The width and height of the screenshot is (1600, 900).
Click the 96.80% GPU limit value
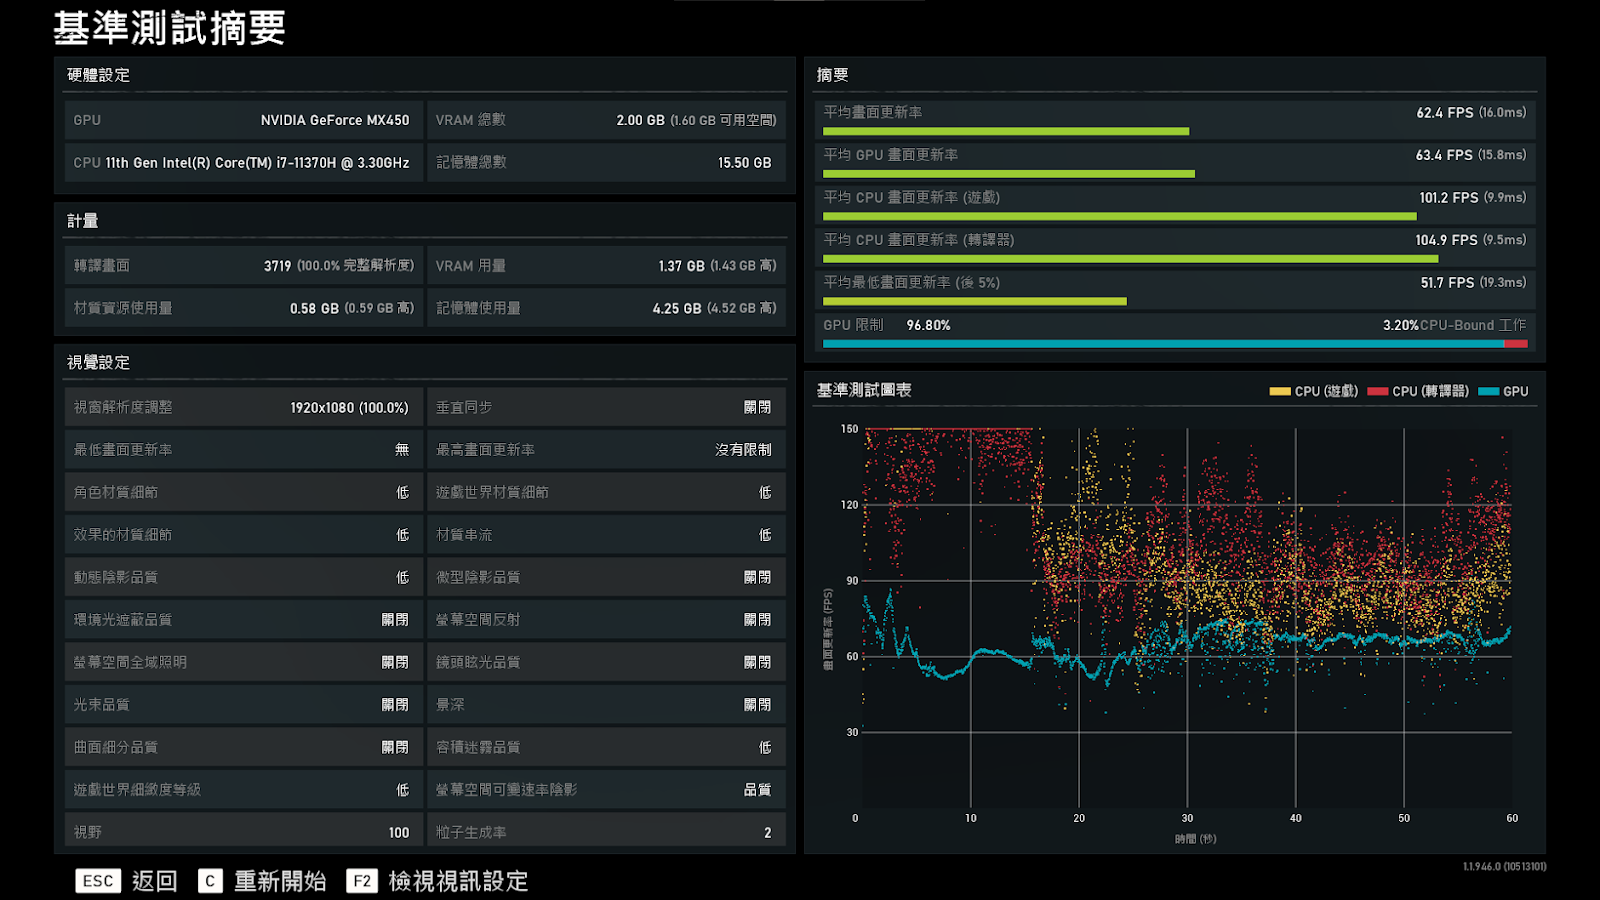coord(928,326)
